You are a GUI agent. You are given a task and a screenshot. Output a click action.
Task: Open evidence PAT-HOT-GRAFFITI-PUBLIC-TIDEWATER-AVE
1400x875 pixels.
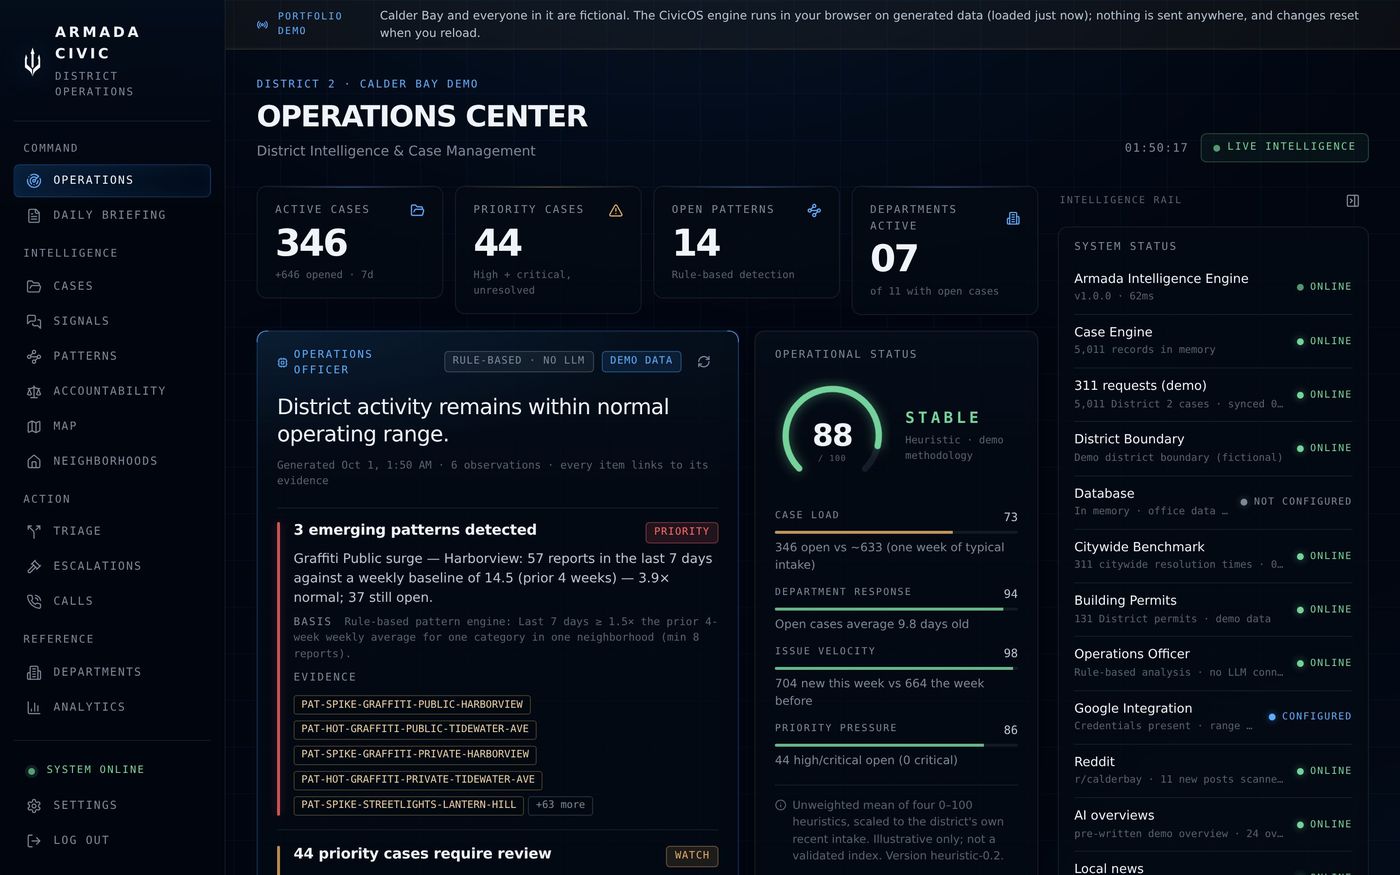coord(415,730)
